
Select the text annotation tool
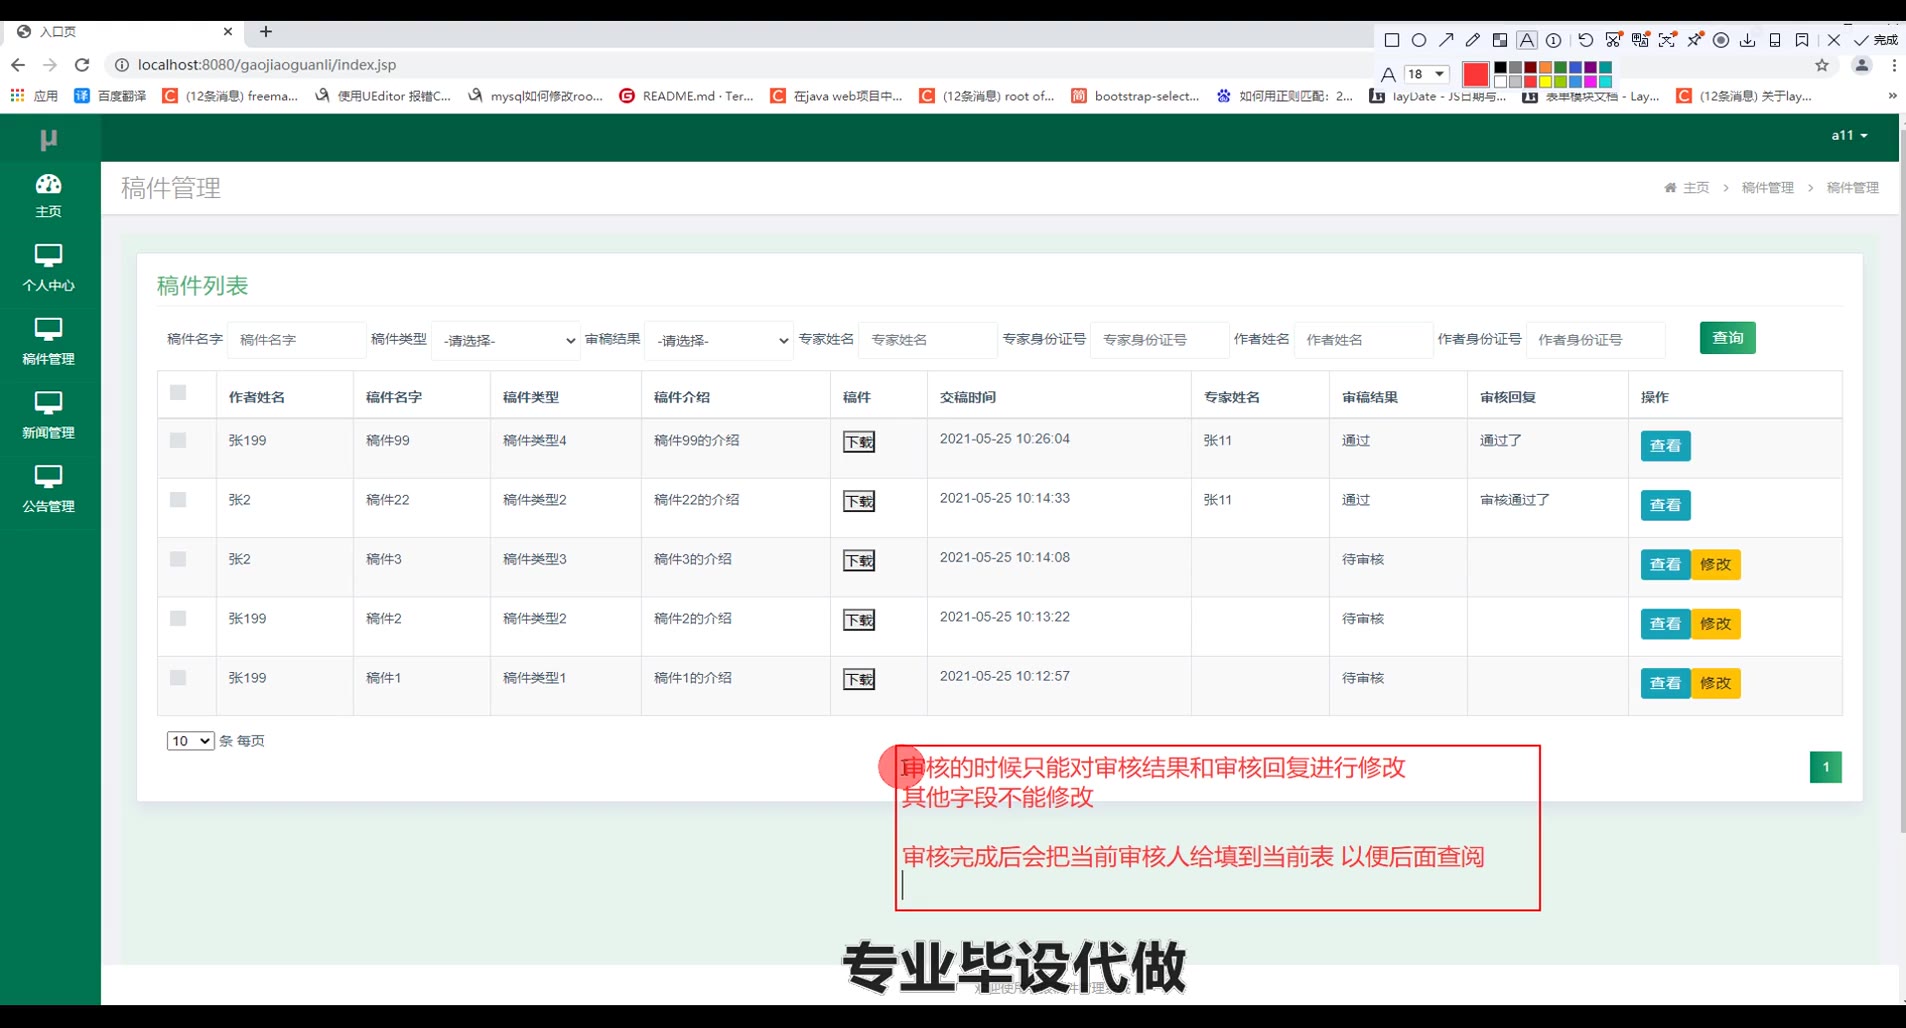click(x=1527, y=40)
